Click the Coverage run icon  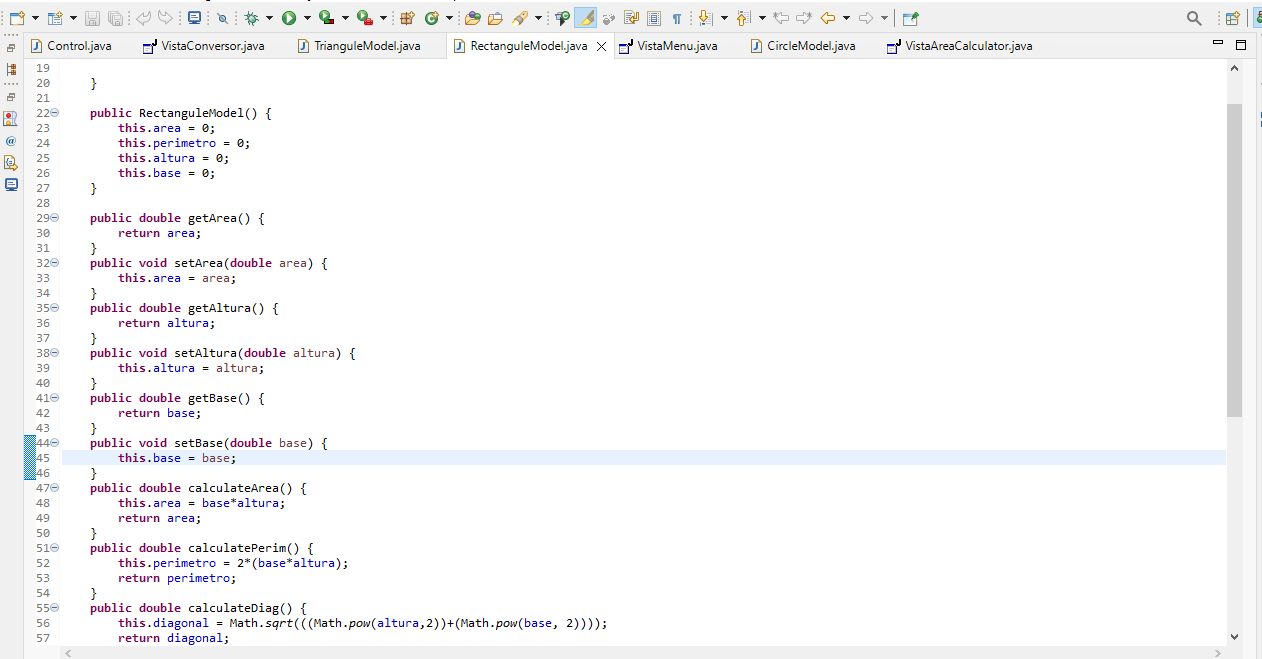tap(326, 18)
